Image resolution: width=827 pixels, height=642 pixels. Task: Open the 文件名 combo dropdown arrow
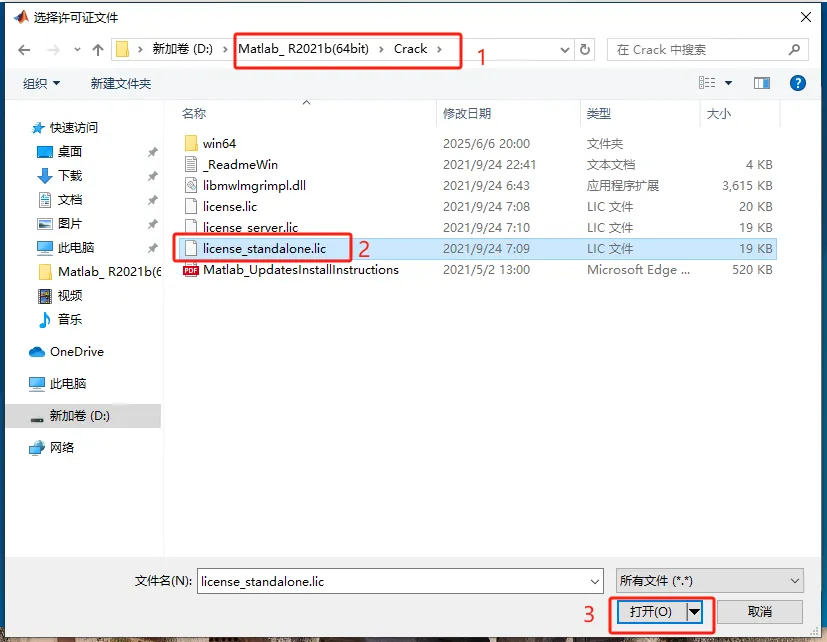pyautogui.click(x=595, y=582)
